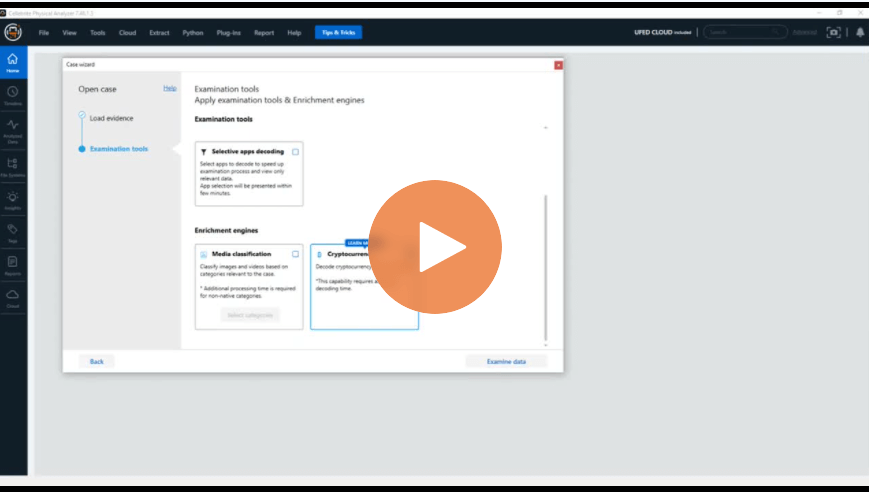Open the Cloud sidebar icon
Image resolution: width=869 pixels, height=492 pixels.
click(x=12, y=297)
